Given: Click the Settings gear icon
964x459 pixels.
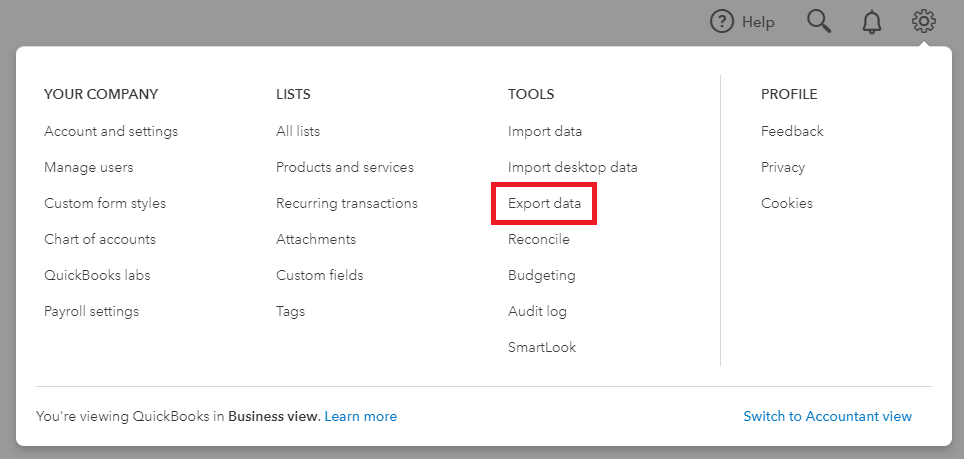Looking at the screenshot, I should [924, 22].
